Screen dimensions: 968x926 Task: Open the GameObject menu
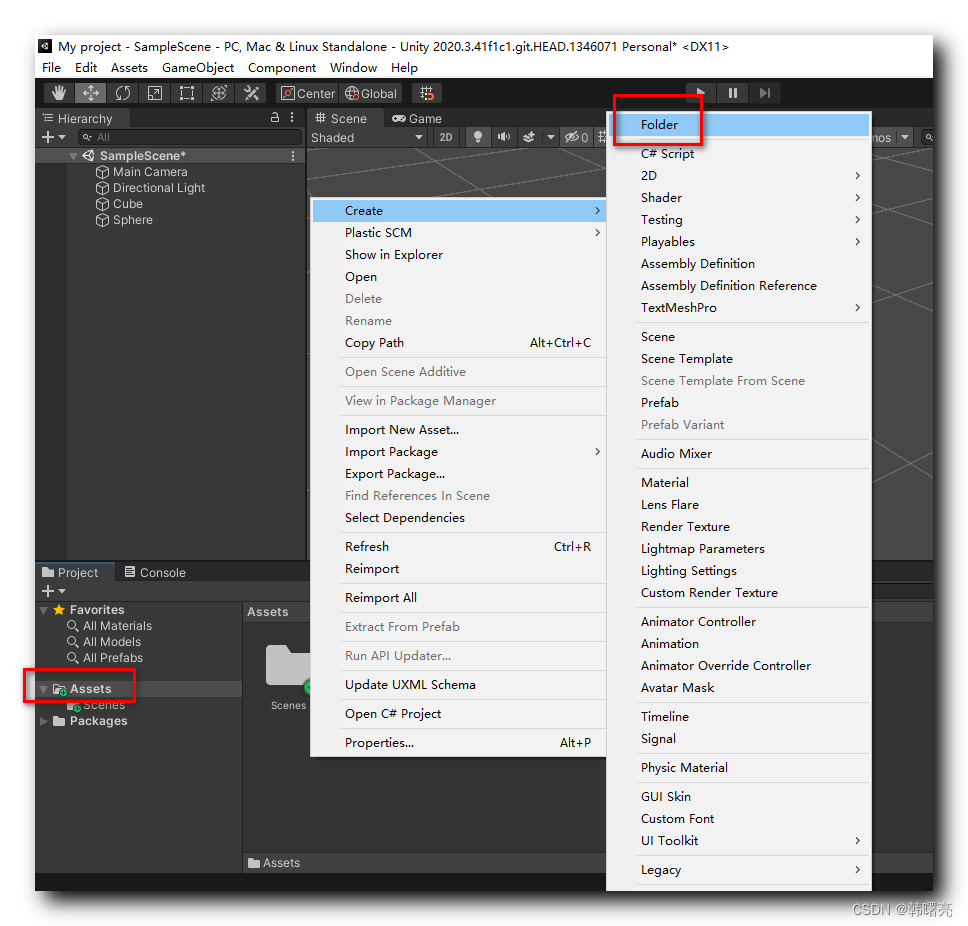click(198, 67)
